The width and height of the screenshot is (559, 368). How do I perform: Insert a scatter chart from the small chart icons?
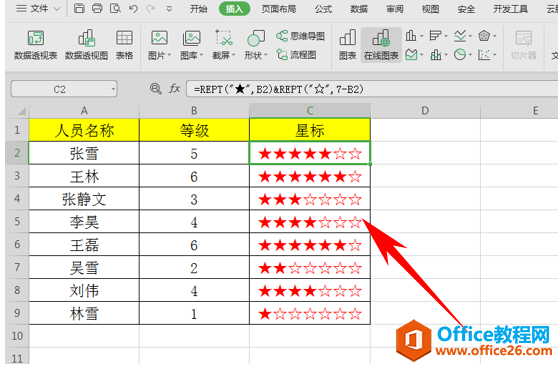[x=484, y=55]
